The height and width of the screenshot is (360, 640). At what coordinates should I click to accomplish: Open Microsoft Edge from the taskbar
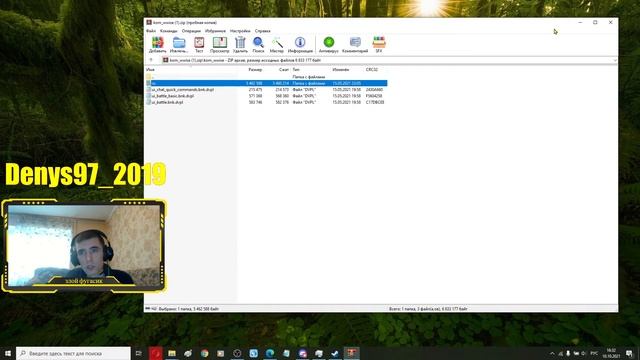coord(270,353)
